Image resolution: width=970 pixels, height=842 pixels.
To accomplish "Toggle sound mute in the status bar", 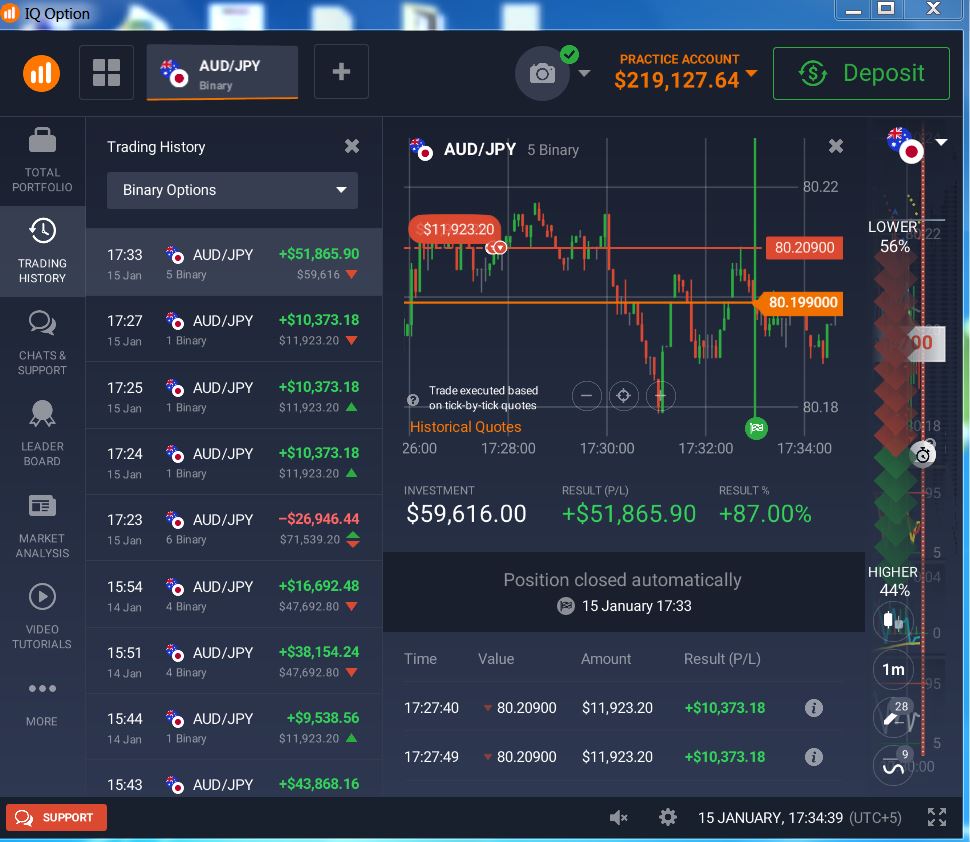I will pyautogui.click(x=619, y=818).
